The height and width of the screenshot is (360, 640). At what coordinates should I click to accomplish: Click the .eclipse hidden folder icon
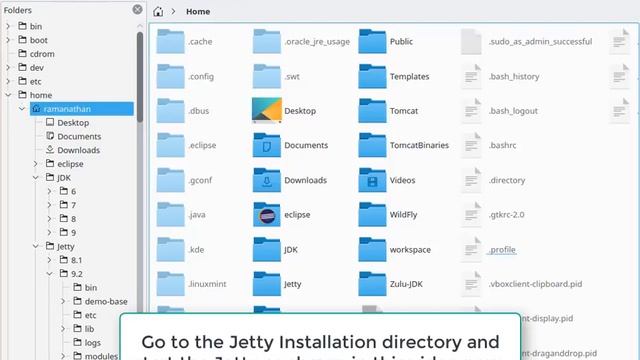coord(170,145)
